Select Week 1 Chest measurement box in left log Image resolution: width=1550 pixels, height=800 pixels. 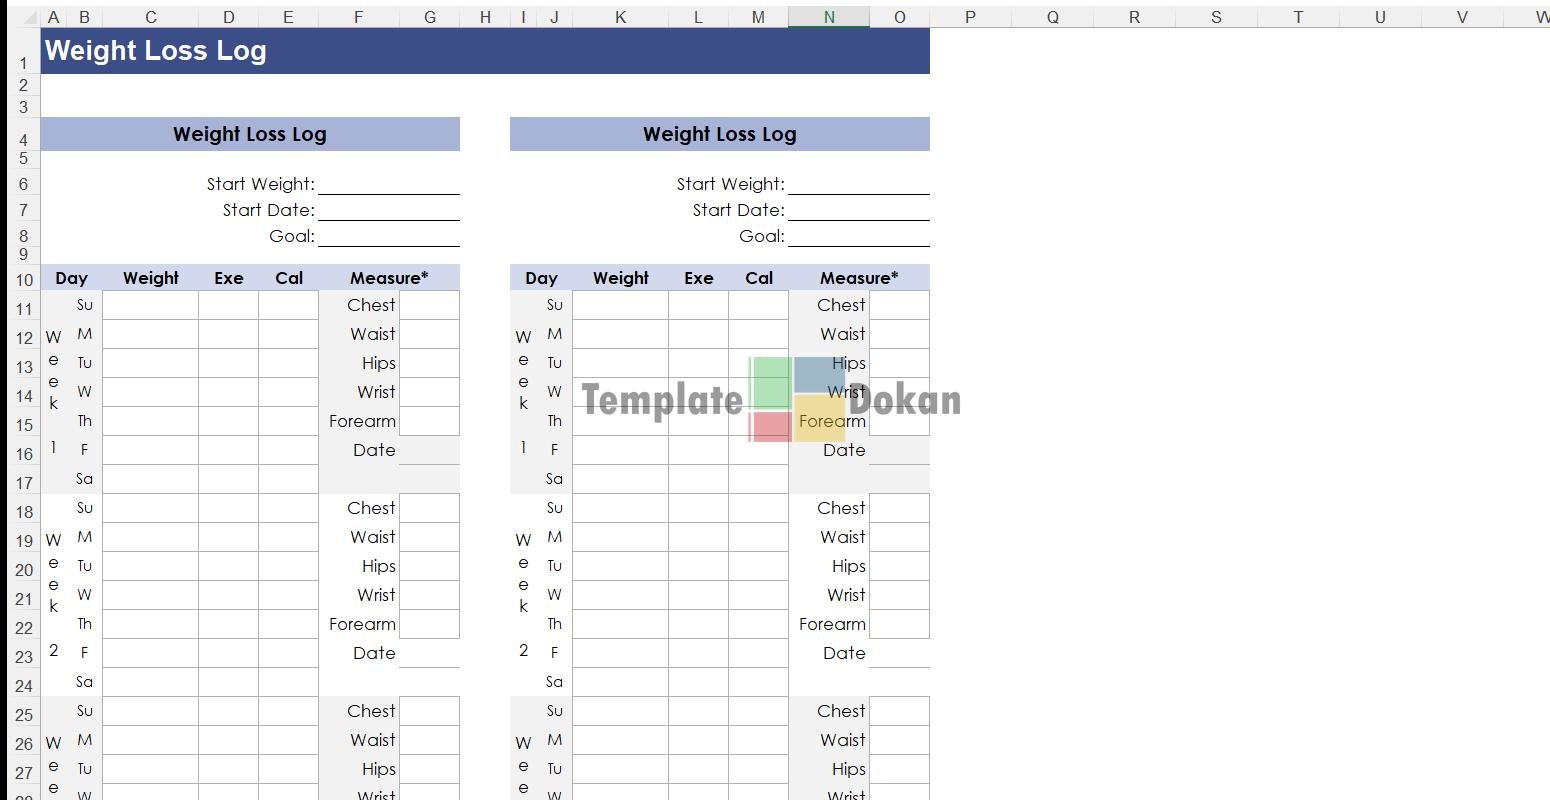(429, 305)
